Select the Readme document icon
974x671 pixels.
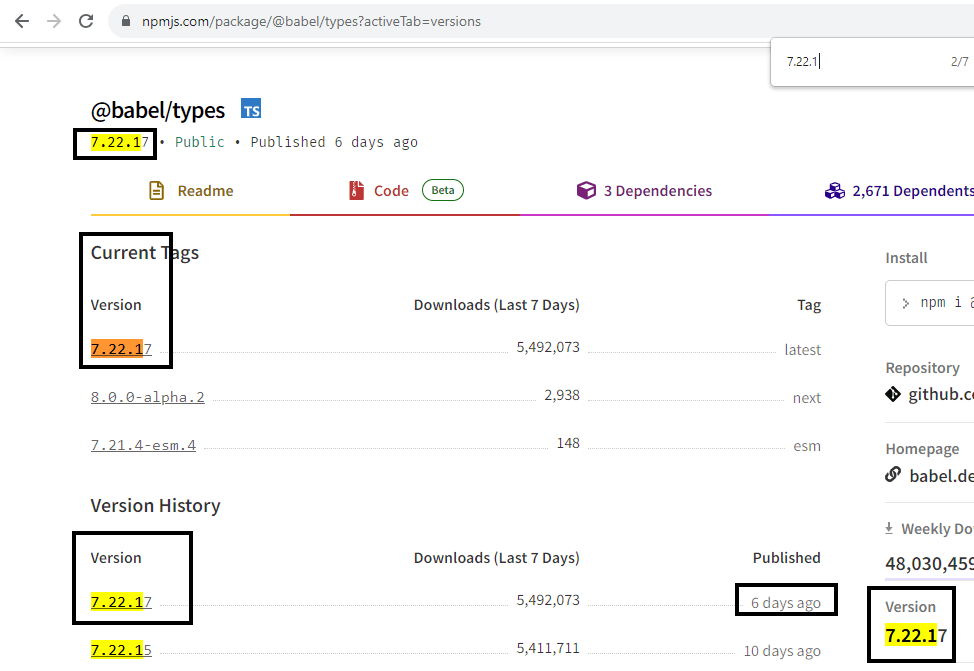157,191
